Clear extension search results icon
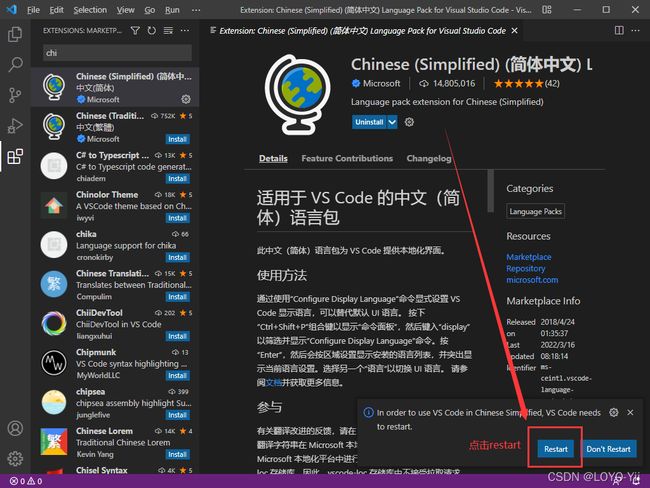This screenshot has height=488, width=650. (x=168, y=30)
